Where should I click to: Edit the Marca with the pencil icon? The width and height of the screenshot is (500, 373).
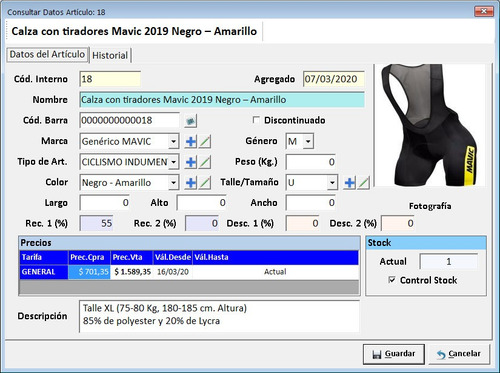(205, 142)
